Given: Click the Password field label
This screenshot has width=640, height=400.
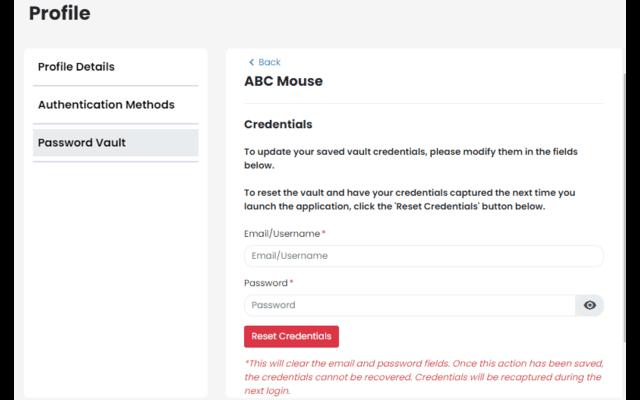Looking at the screenshot, I should 266,283.
